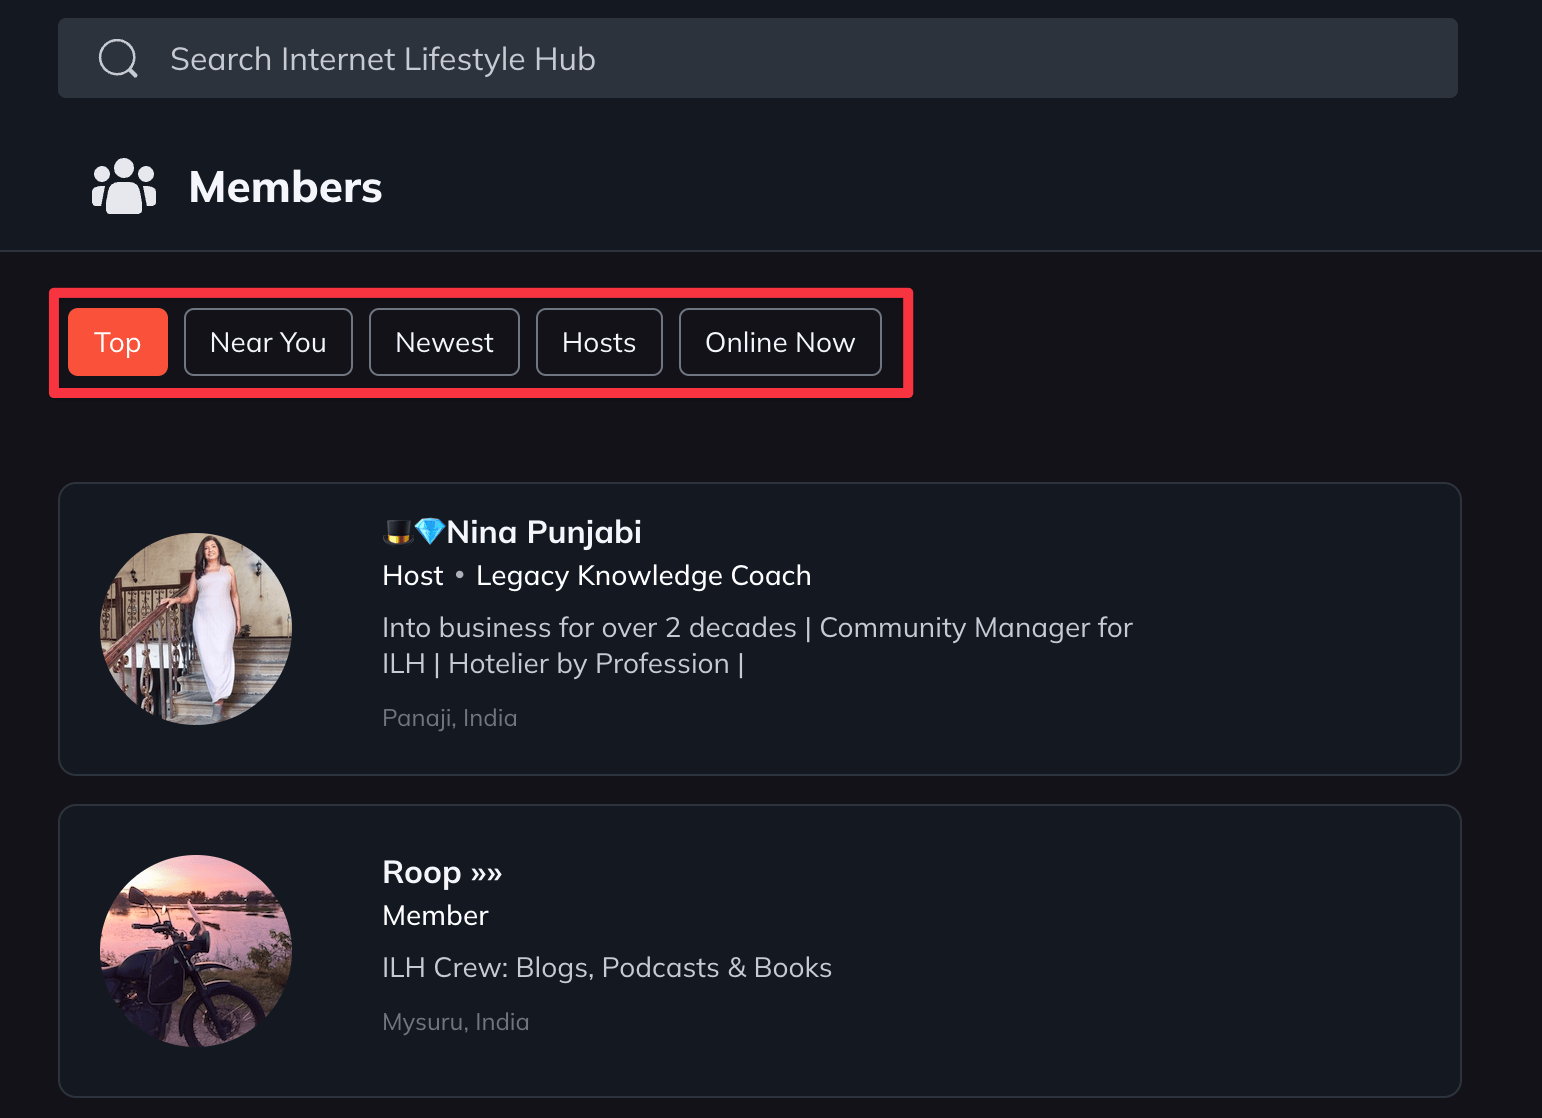
Task: Select the Top filter
Action: pyautogui.click(x=117, y=342)
